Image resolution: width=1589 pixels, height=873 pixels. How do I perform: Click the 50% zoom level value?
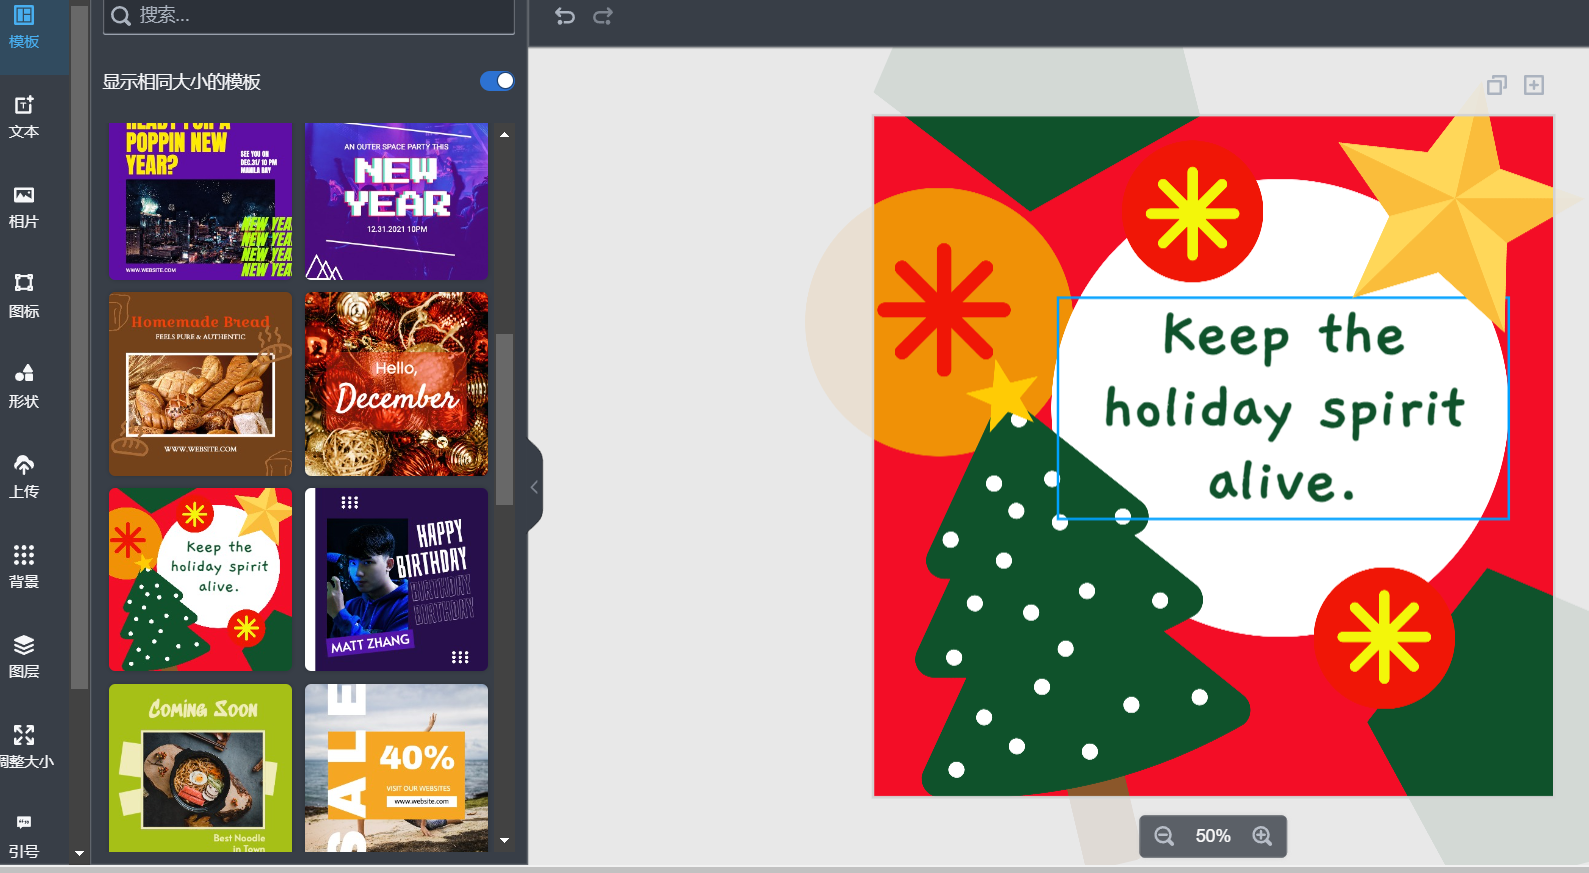click(1213, 836)
